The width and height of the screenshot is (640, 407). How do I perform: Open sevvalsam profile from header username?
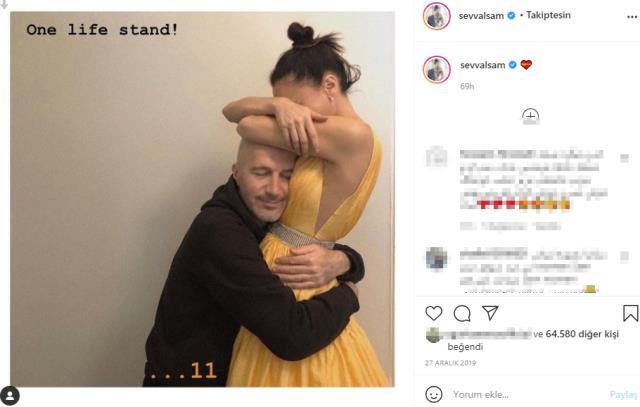[481, 16]
